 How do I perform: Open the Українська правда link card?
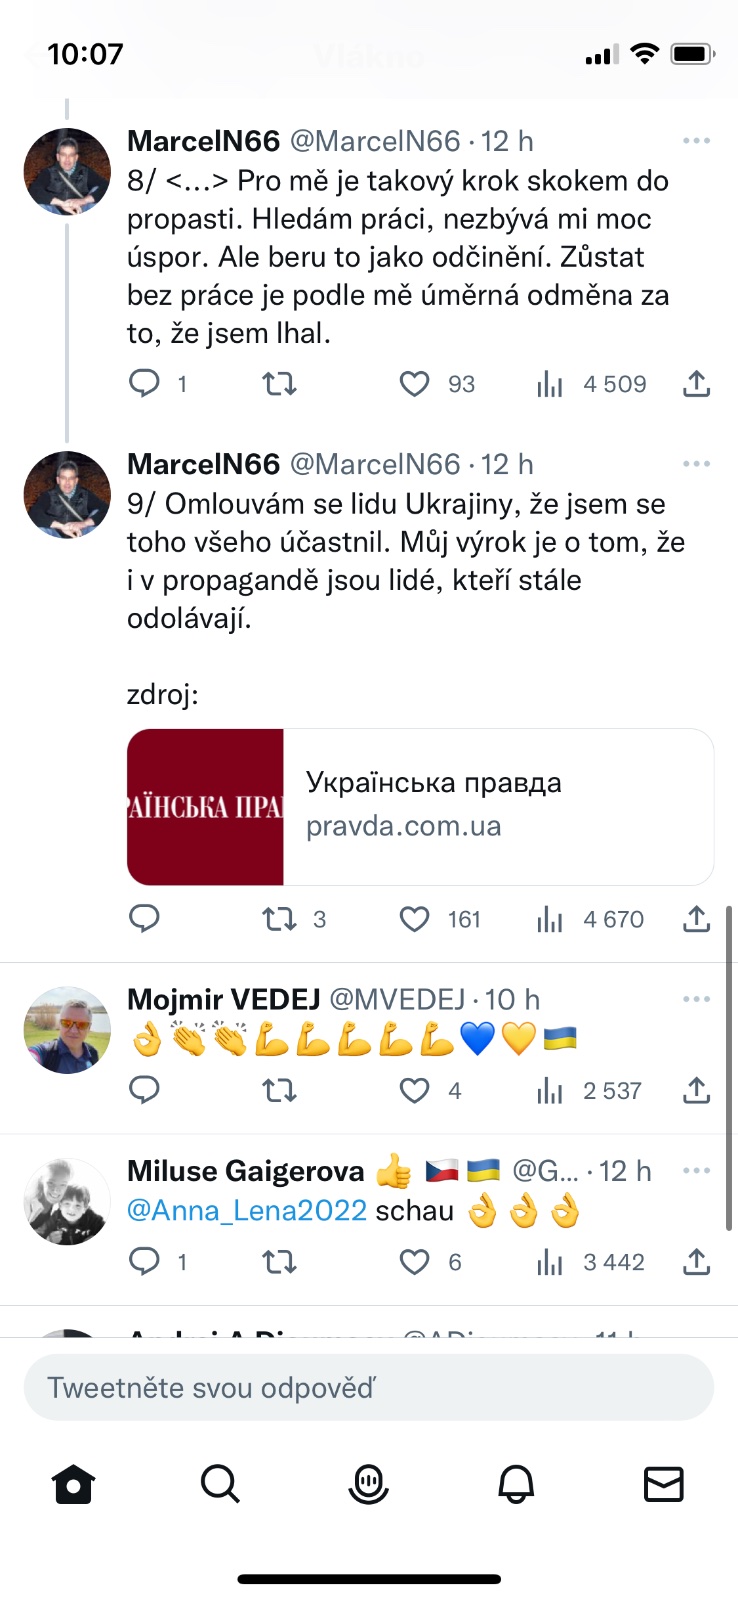click(x=420, y=807)
